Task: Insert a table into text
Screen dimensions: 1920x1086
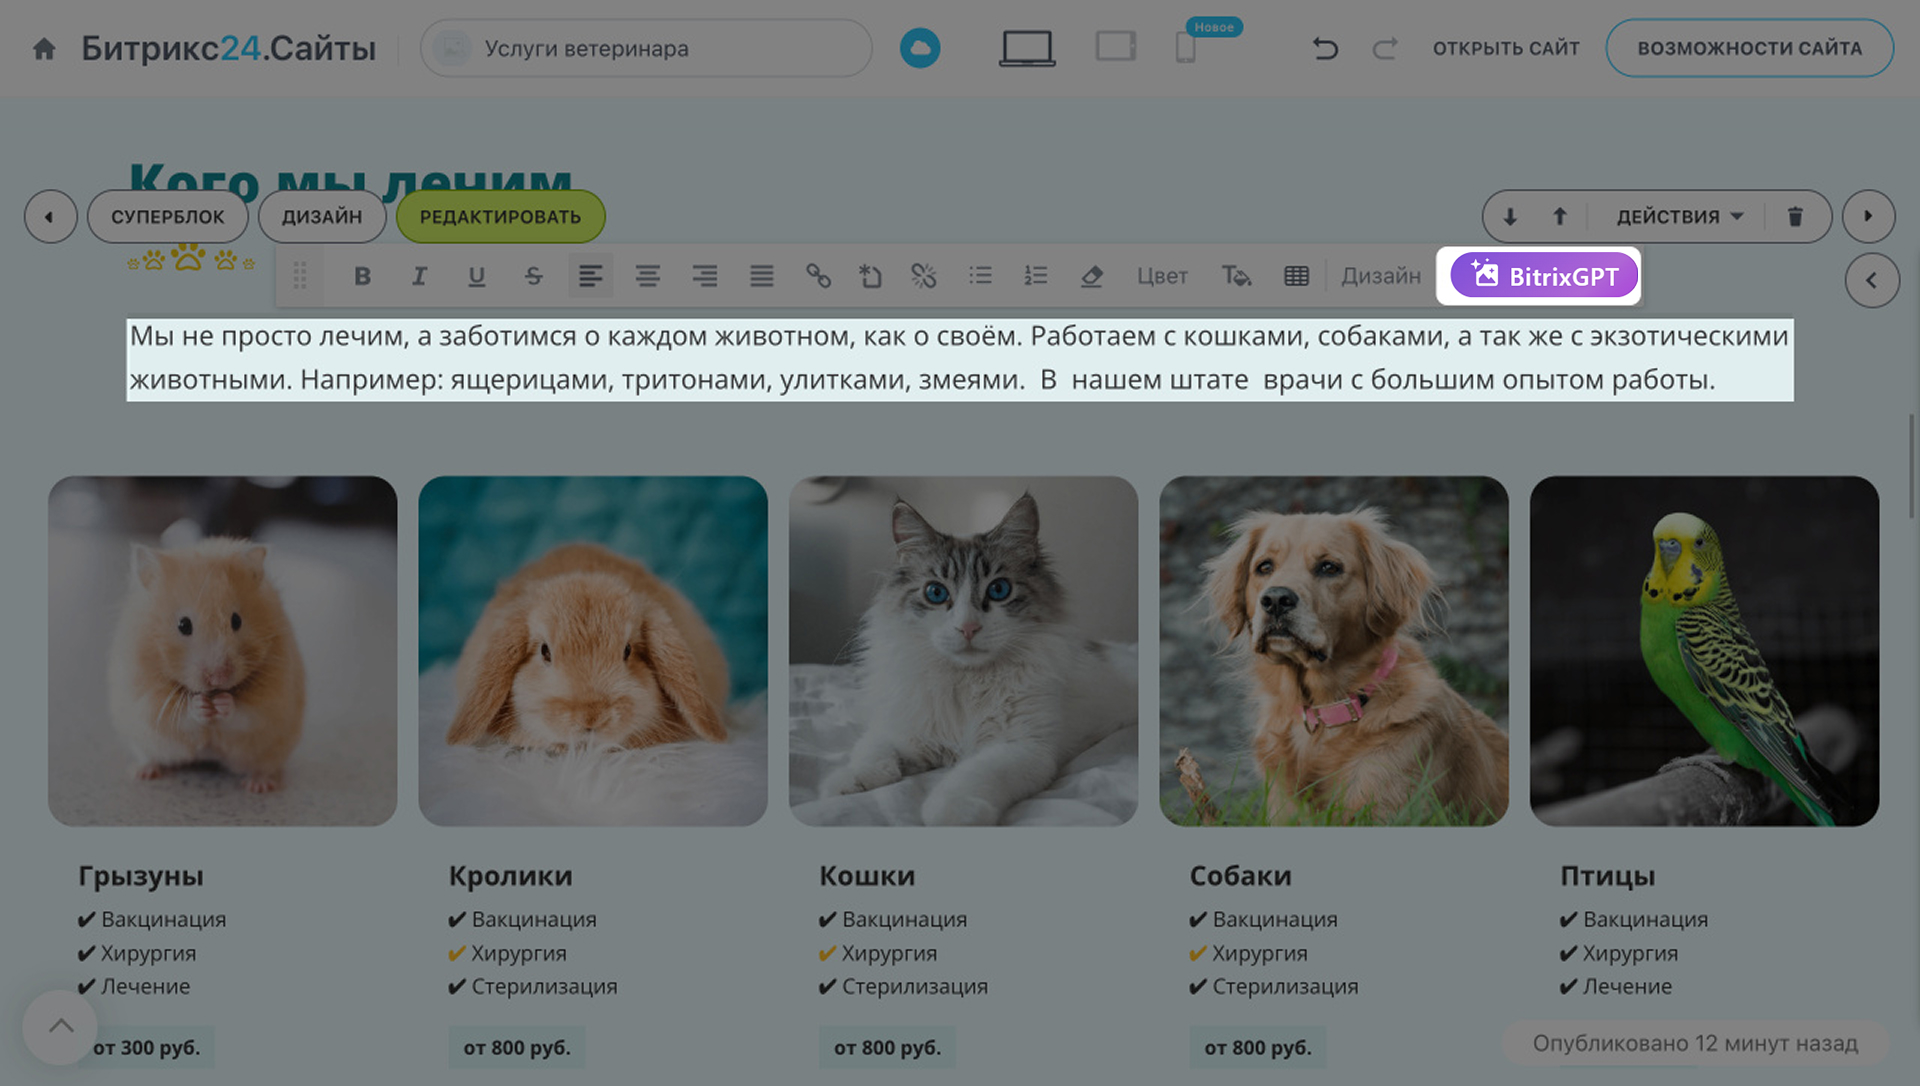Action: click(1296, 276)
